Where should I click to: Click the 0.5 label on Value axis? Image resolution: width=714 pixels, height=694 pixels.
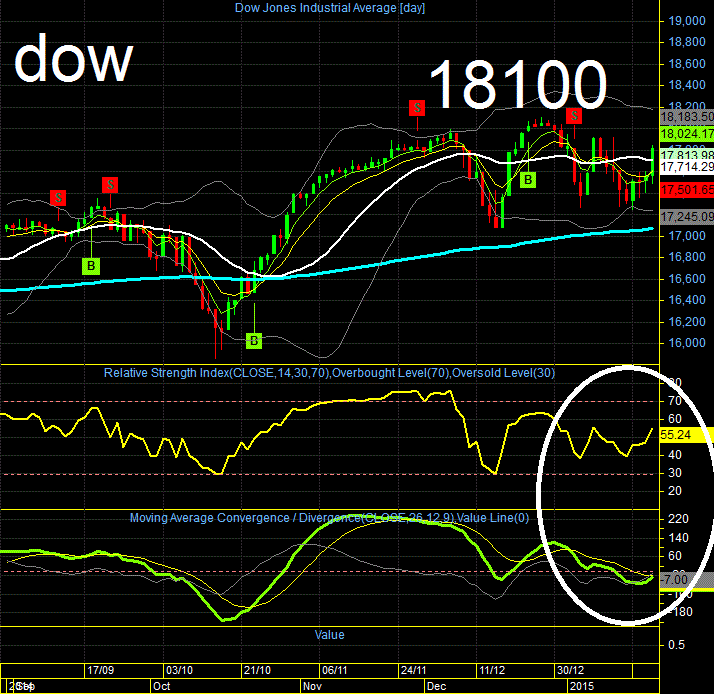click(x=677, y=645)
